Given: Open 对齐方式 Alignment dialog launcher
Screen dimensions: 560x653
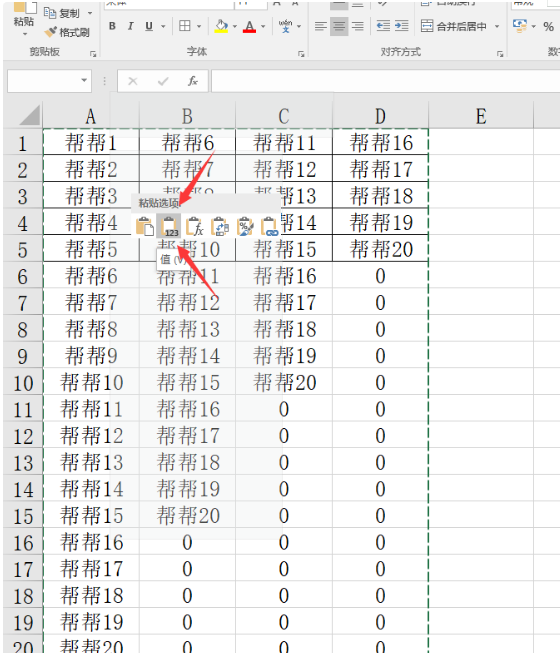Looking at the screenshot, I should (x=500, y=54).
